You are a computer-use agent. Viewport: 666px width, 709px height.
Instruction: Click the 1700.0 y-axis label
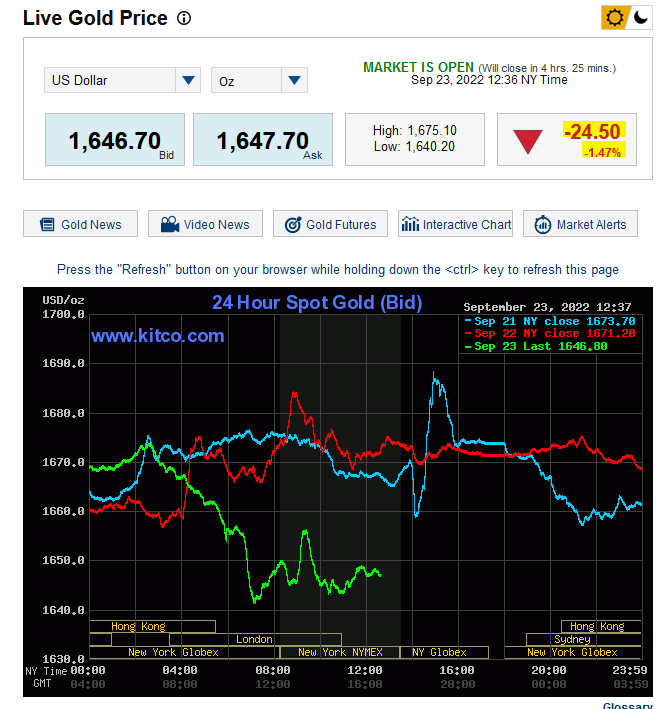click(x=63, y=314)
